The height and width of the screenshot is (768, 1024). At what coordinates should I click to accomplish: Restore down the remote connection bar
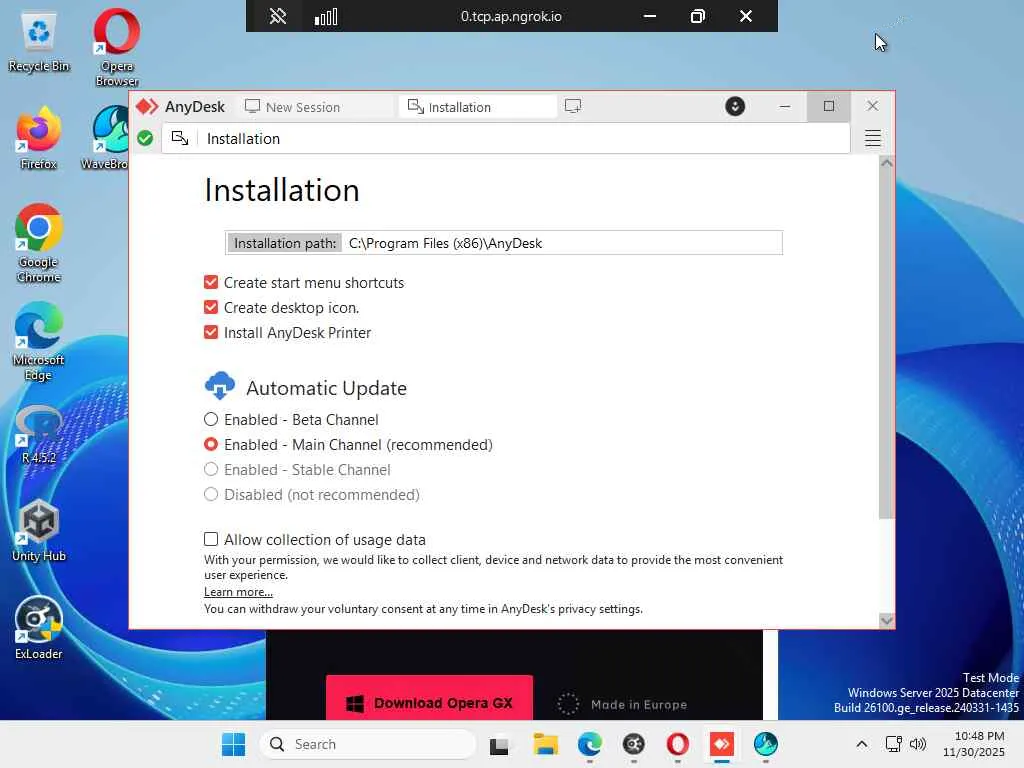point(697,16)
